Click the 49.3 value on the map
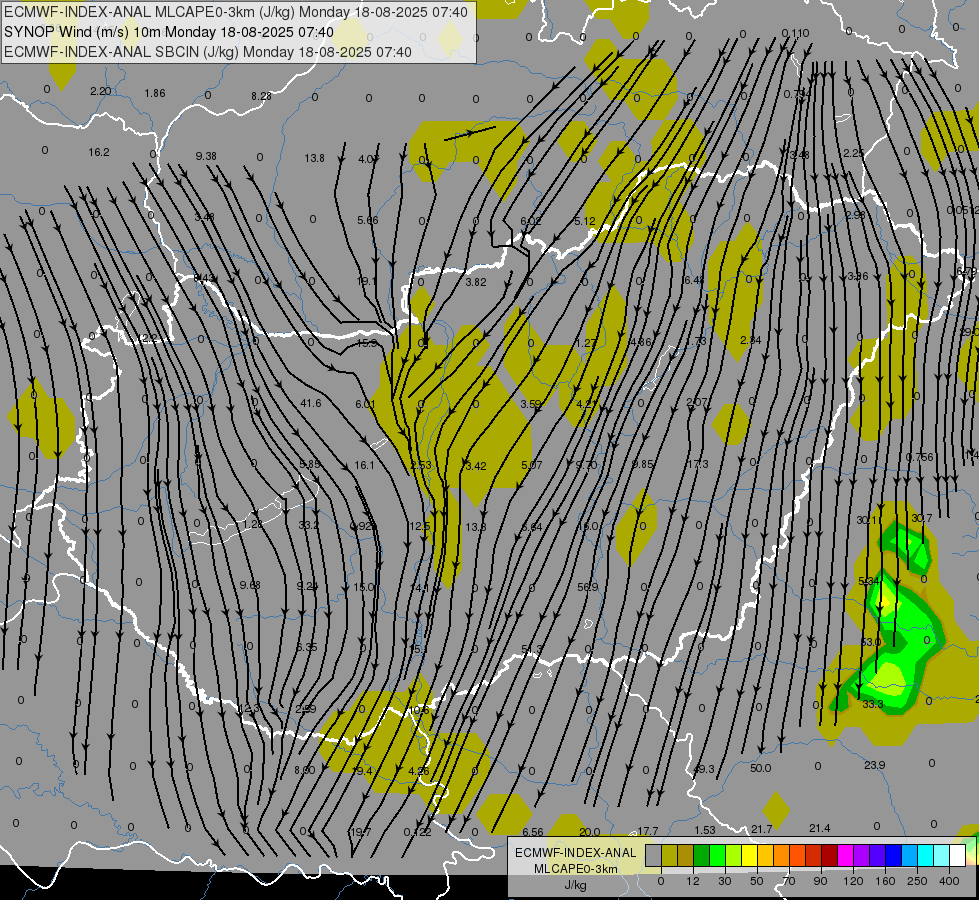 (704, 769)
